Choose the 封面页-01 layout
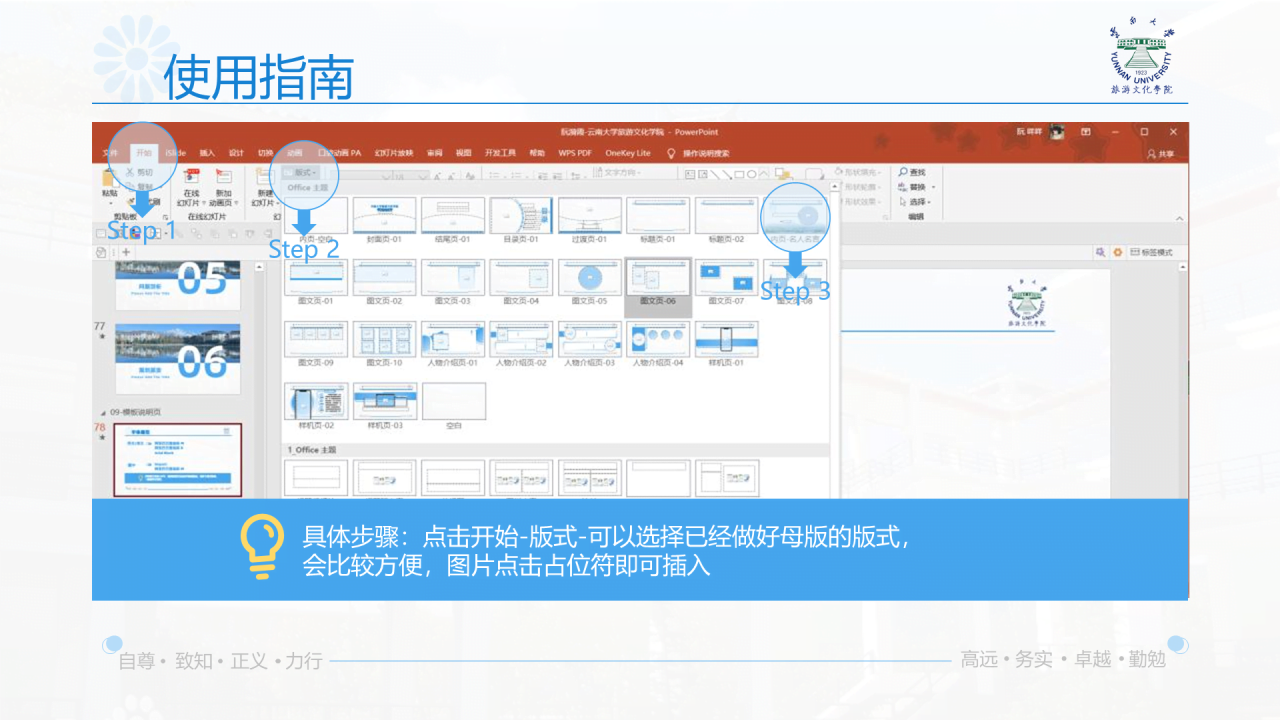This screenshot has height=720, width=1280. [385, 220]
